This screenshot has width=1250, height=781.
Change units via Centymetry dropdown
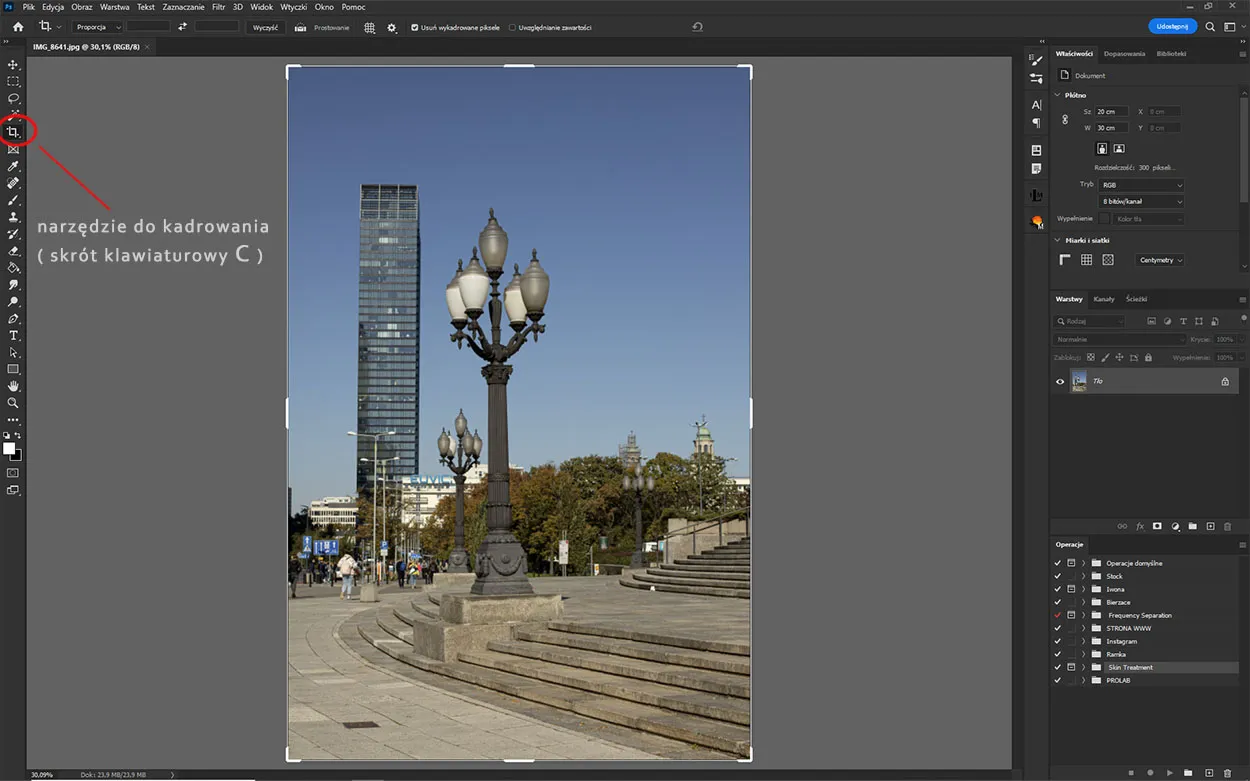[x=1158, y=259]
